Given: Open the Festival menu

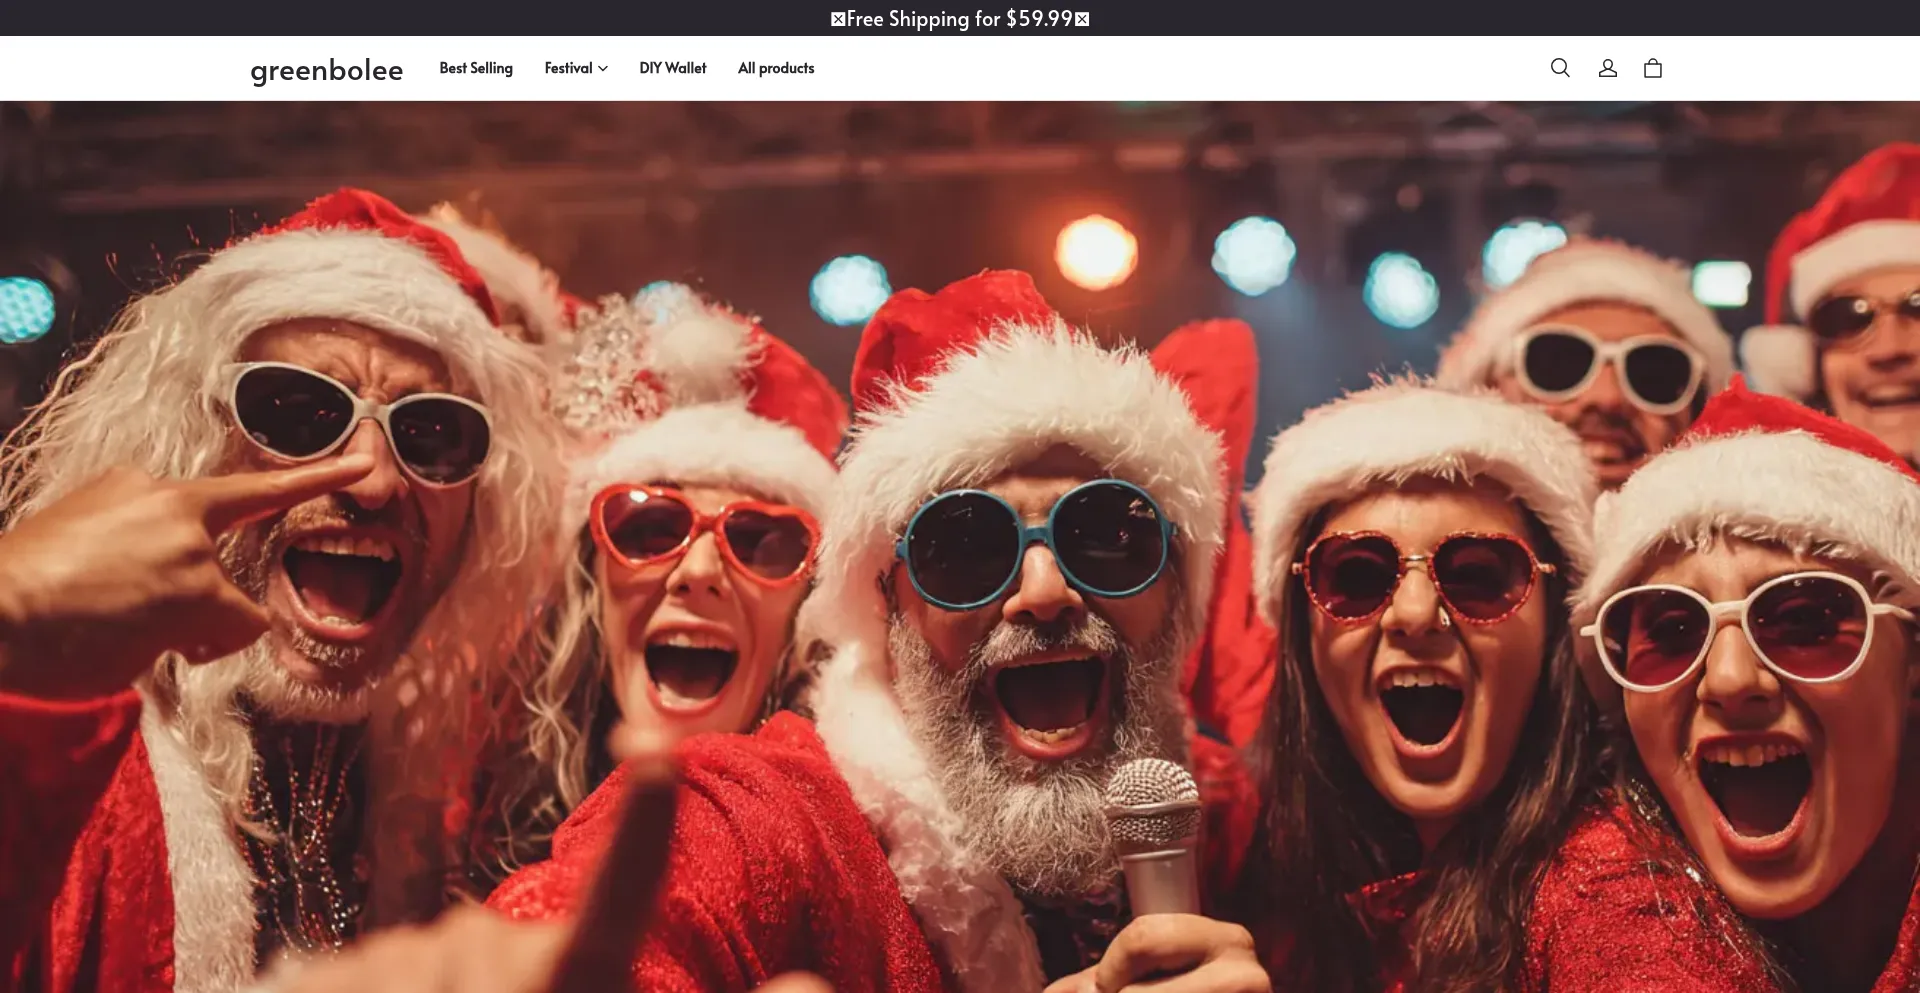Looking at the screenshot, I should click(568, 68).
